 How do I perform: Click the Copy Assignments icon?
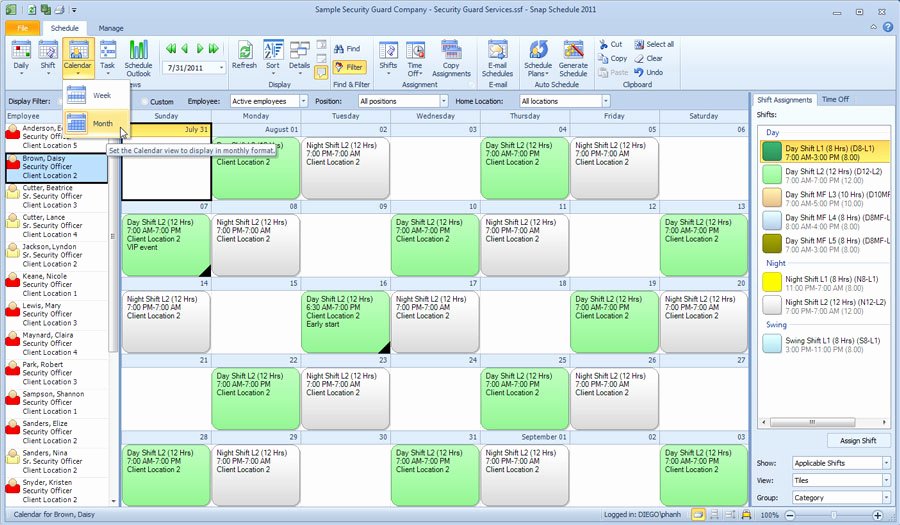point(451,58)
